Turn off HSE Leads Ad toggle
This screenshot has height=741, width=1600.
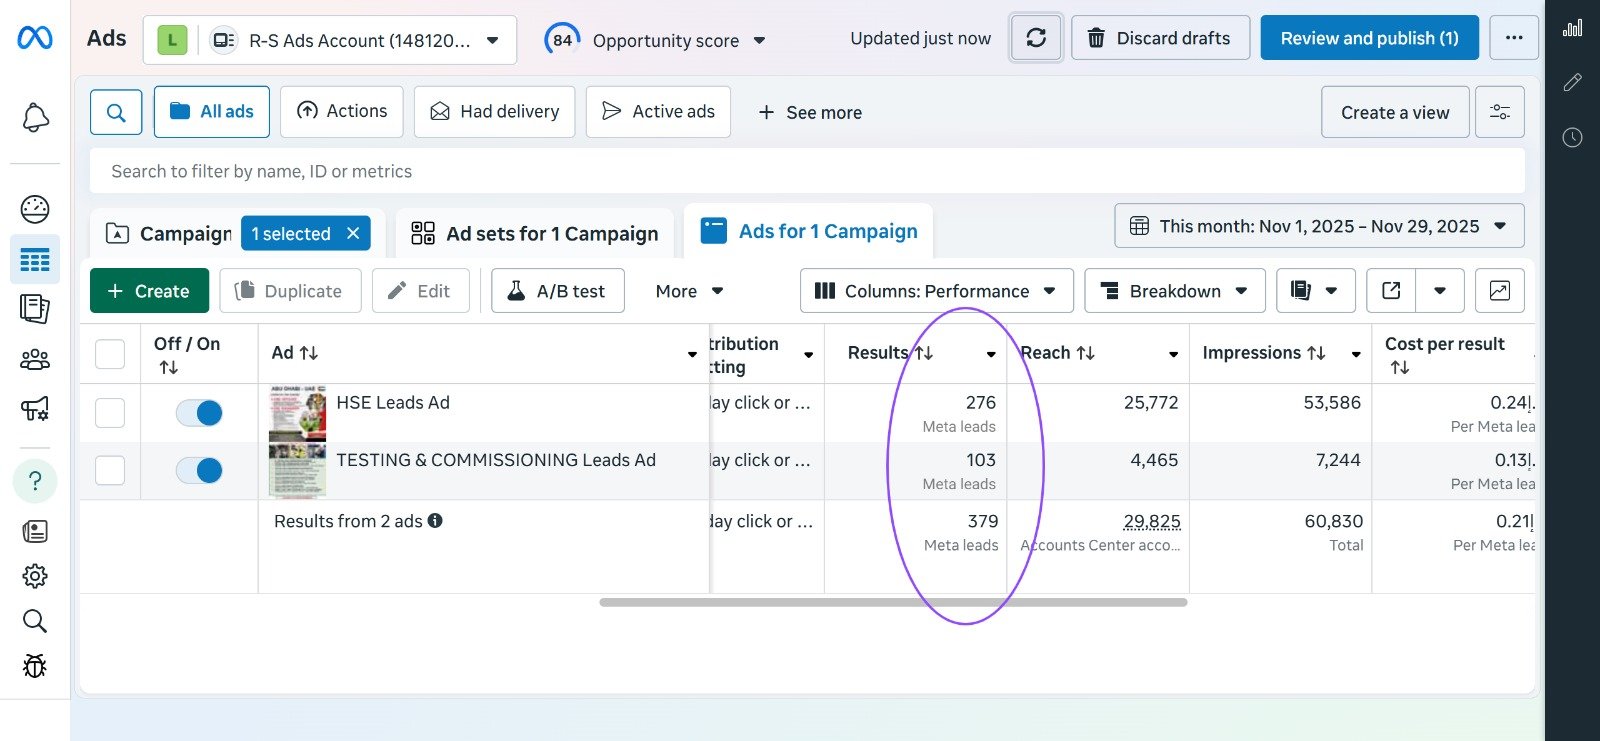tap(199, 413)
